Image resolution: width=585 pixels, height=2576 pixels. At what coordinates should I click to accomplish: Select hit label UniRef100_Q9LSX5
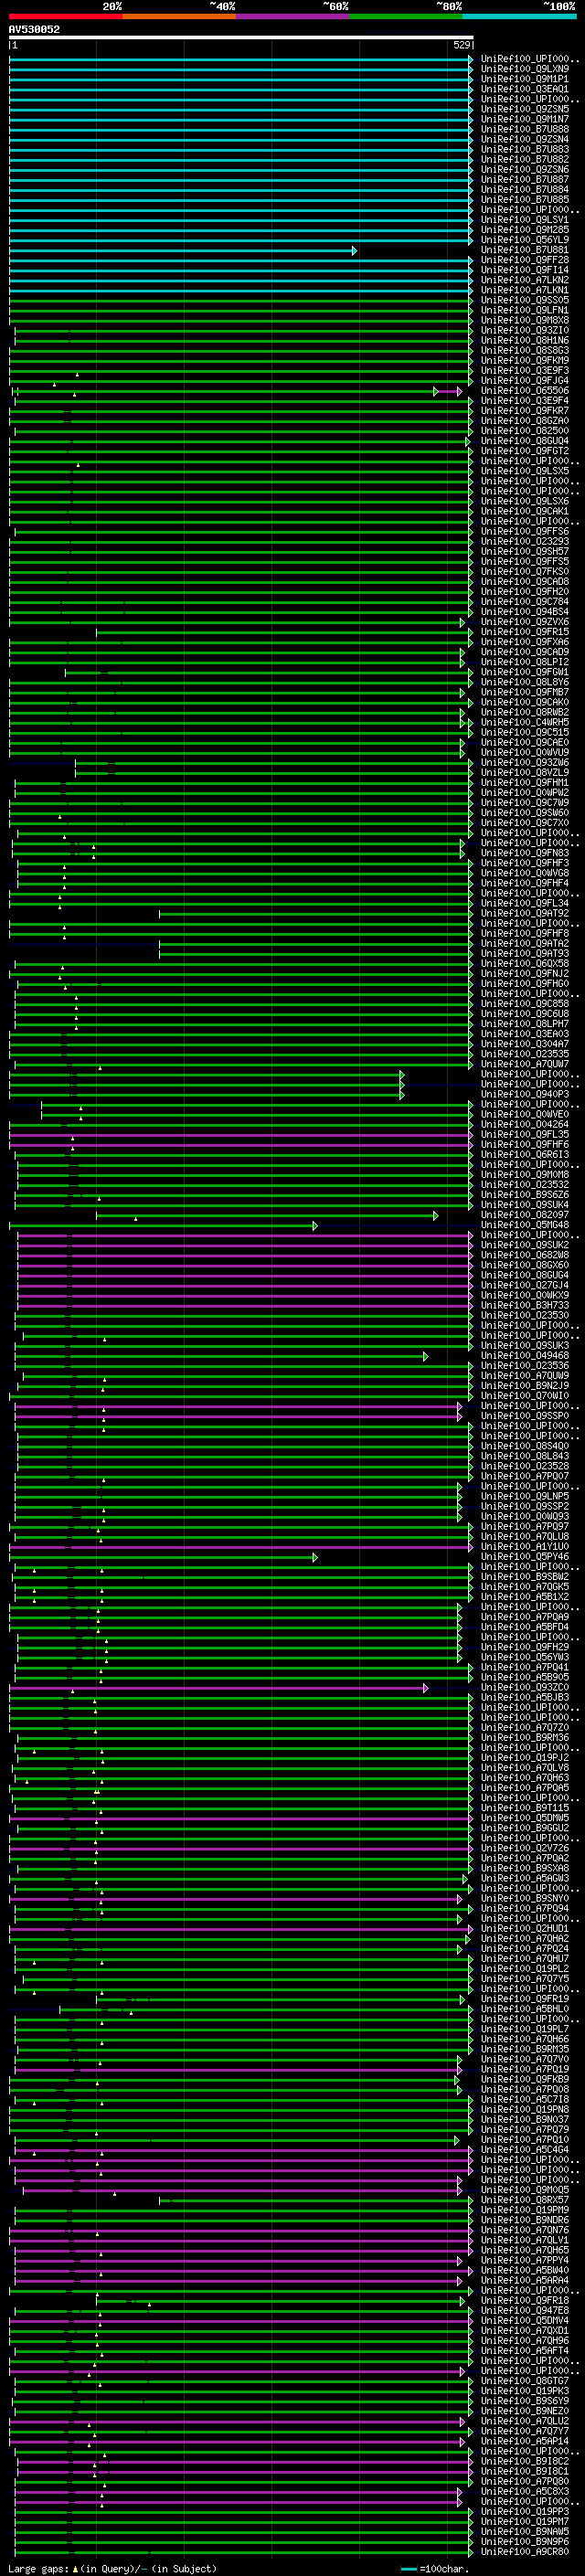click(x=525, y=471)
